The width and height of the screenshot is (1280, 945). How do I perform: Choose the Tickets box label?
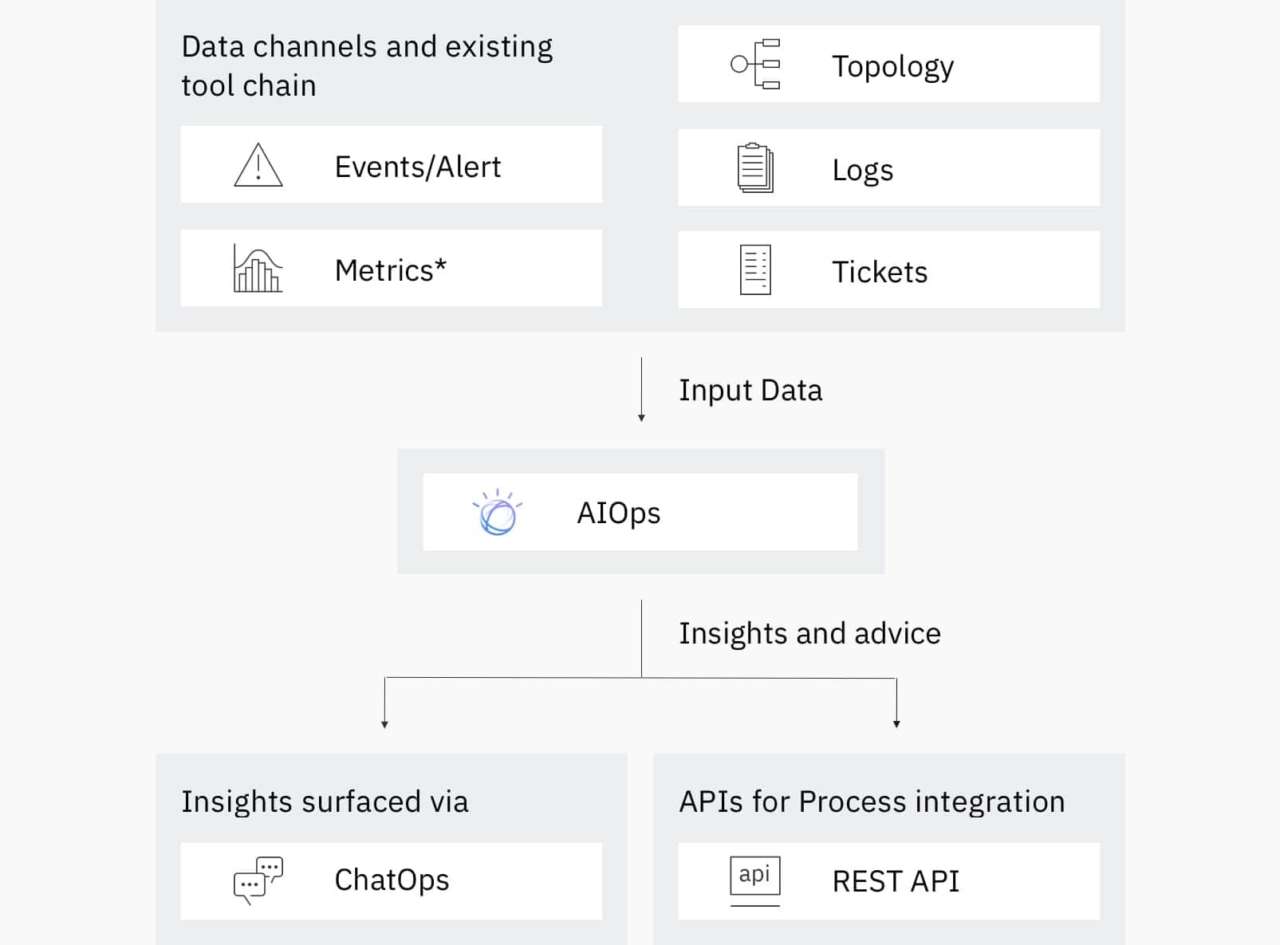880,272
